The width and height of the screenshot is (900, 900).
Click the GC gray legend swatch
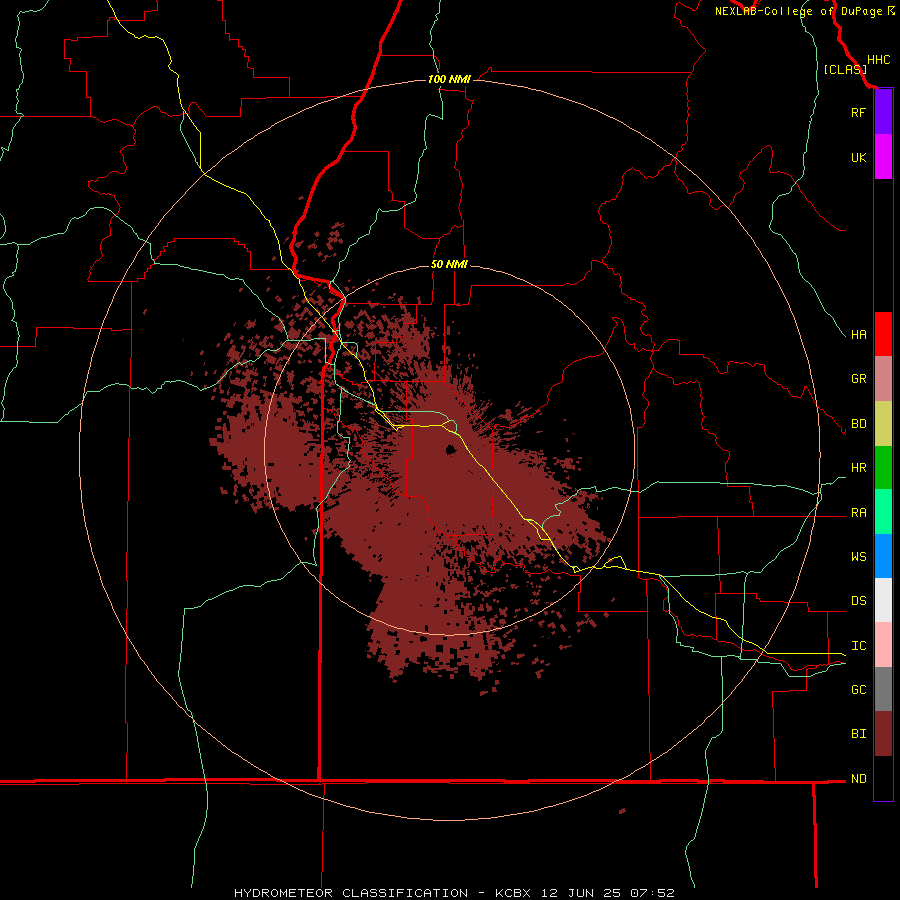[883, 689]
